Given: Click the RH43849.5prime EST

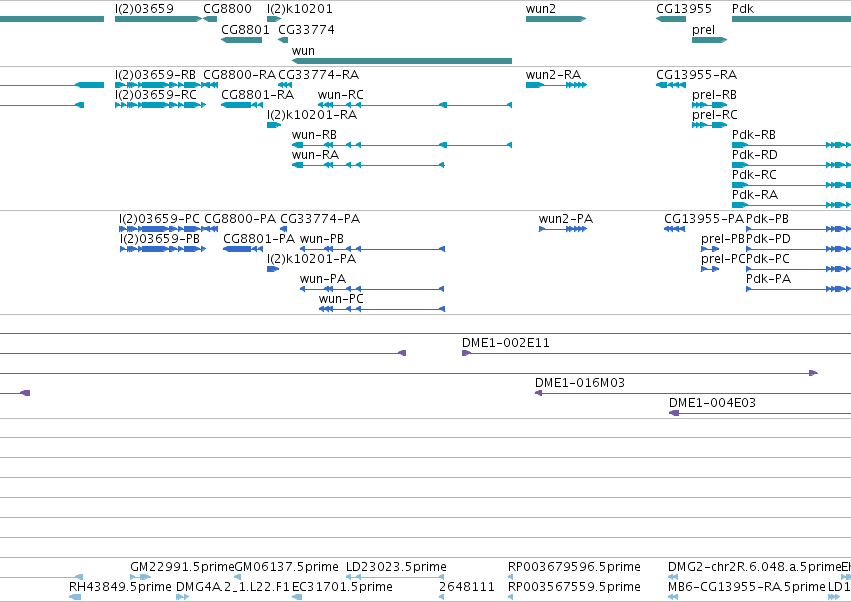Looking at the screenshot, I should coord(75,598).
